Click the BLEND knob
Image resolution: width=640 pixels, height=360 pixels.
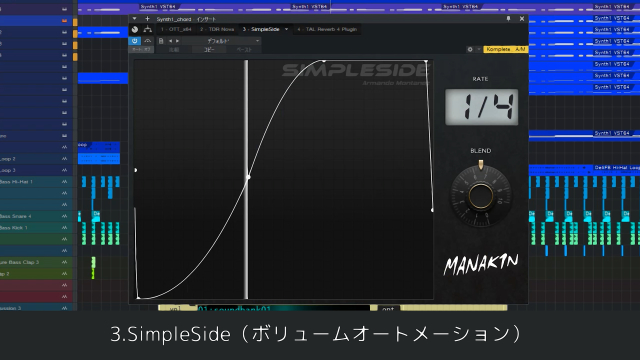pos(480,196)
